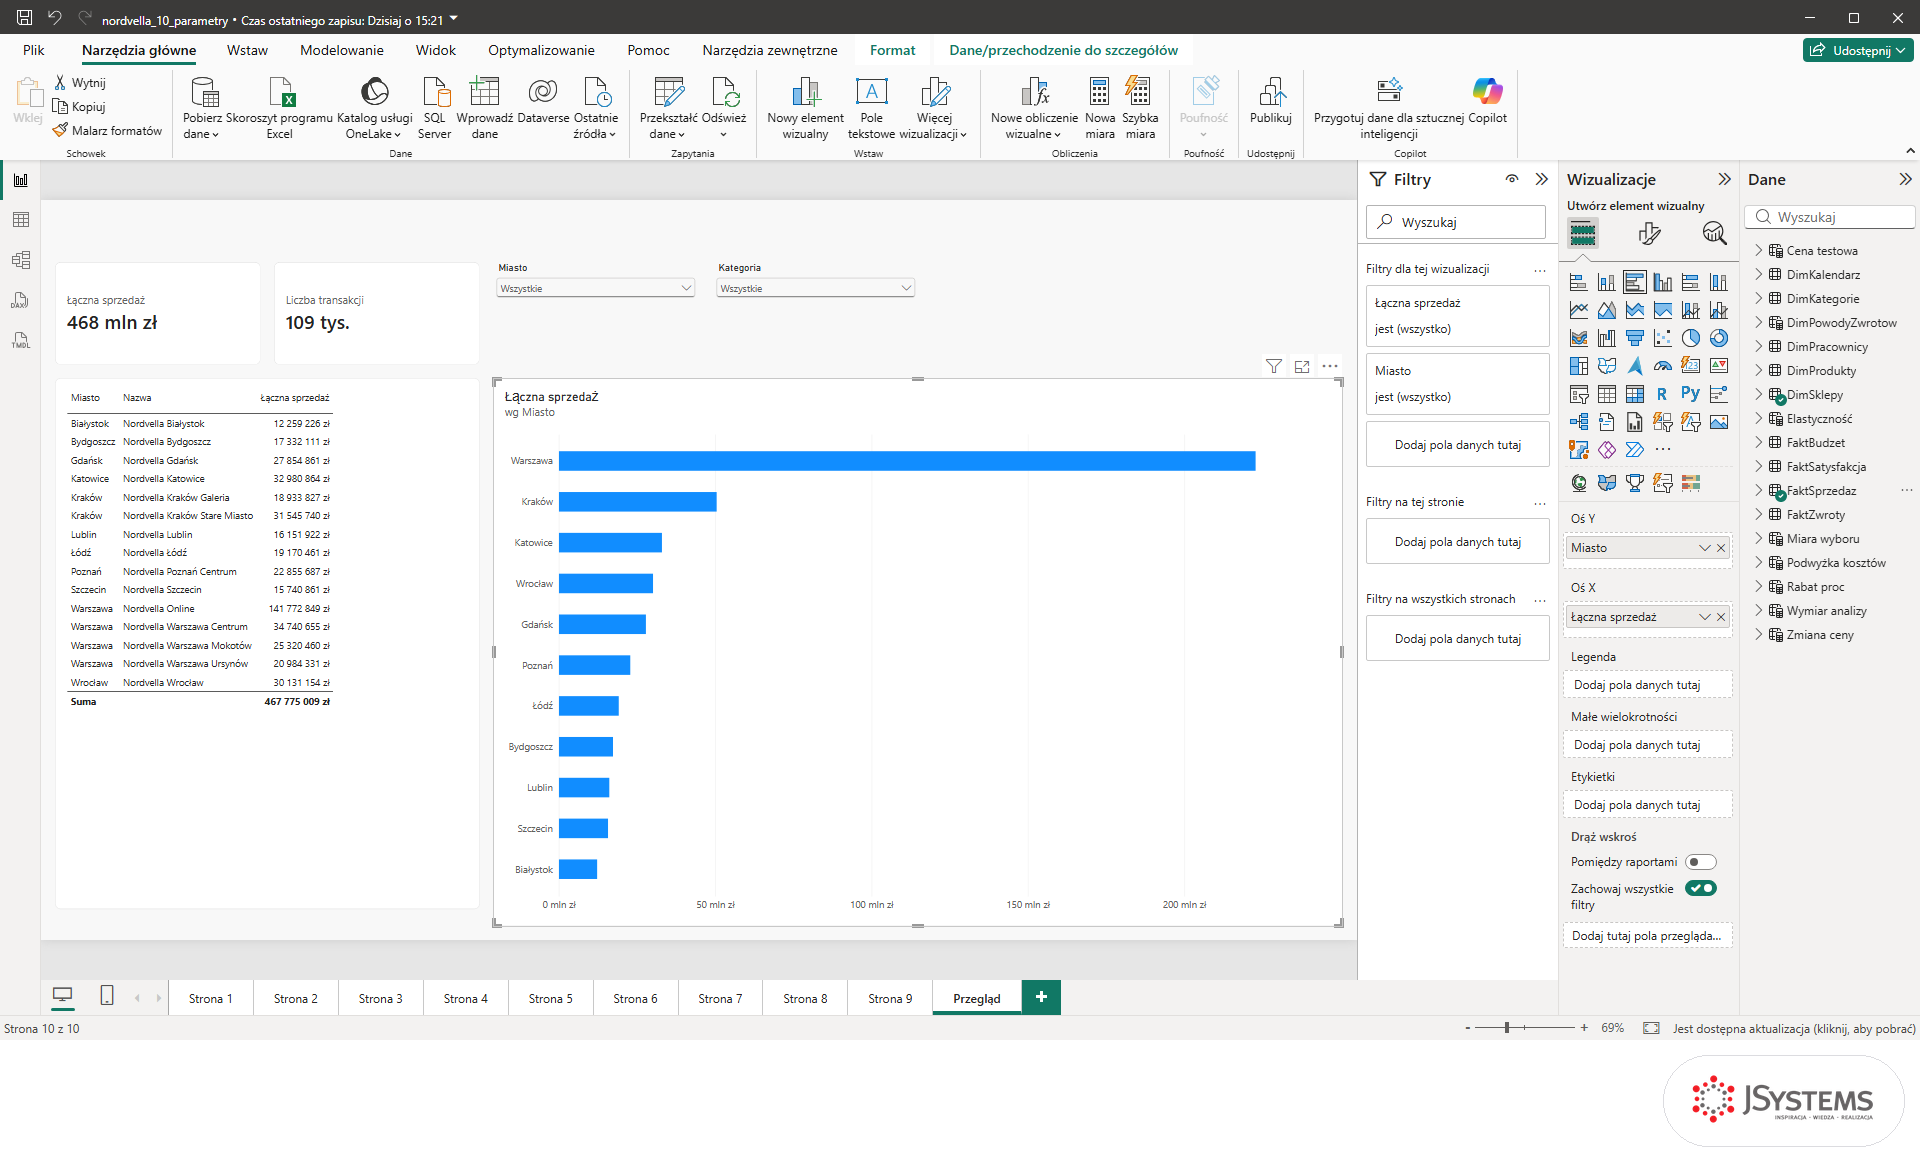Switch to mobile layout view icon
The height and width of the screenshot is (1162, 1920).
point(107,996)
